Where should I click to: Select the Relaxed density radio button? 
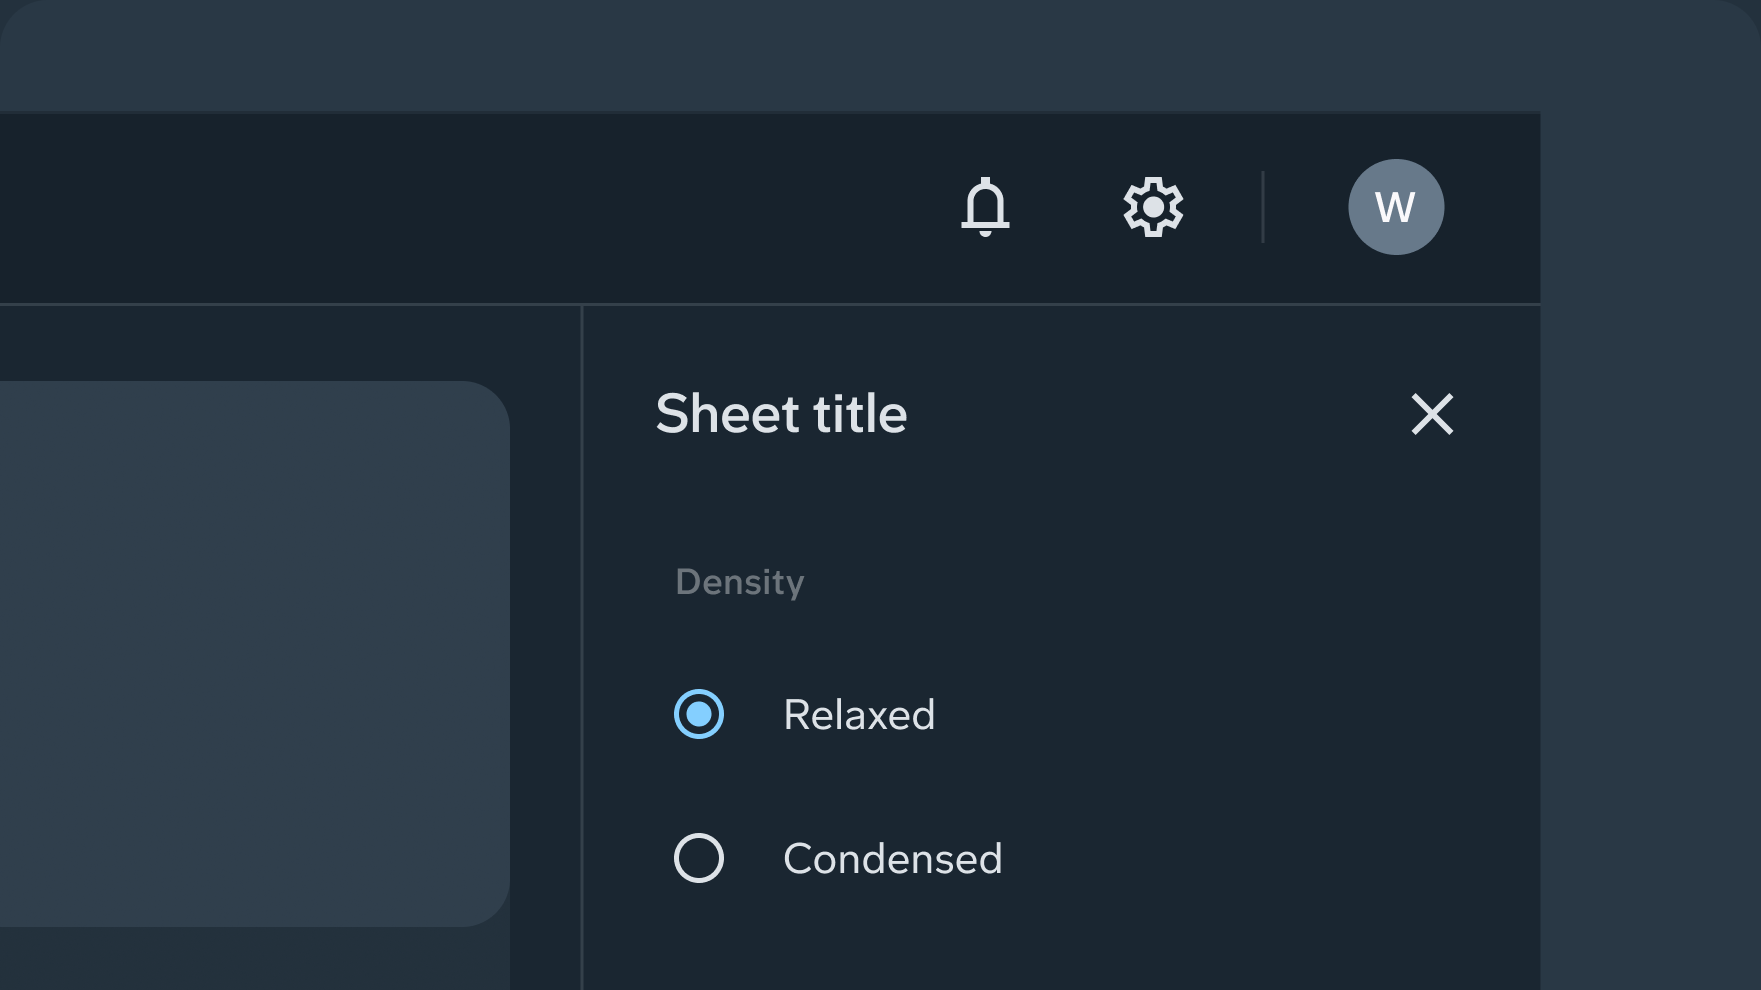699,714
